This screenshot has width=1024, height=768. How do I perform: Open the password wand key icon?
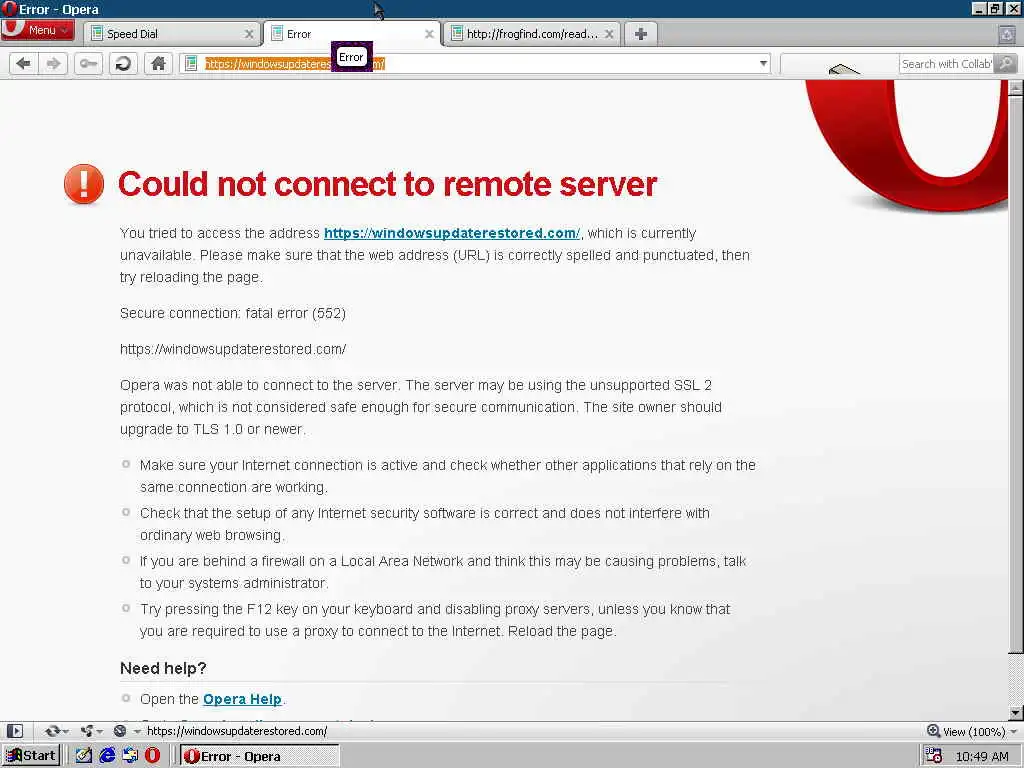pyautogui.click(x=88, y=63)
